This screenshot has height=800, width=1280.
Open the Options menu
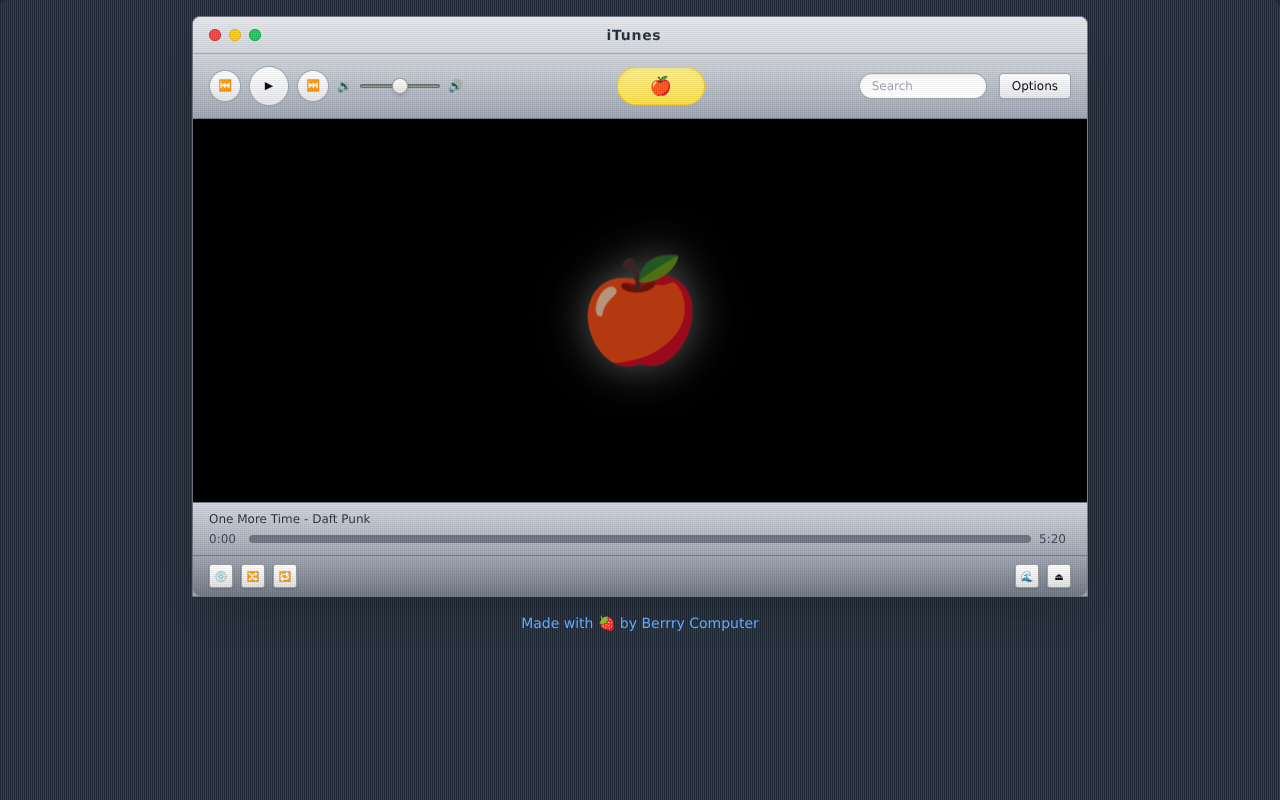point(1035,85)
